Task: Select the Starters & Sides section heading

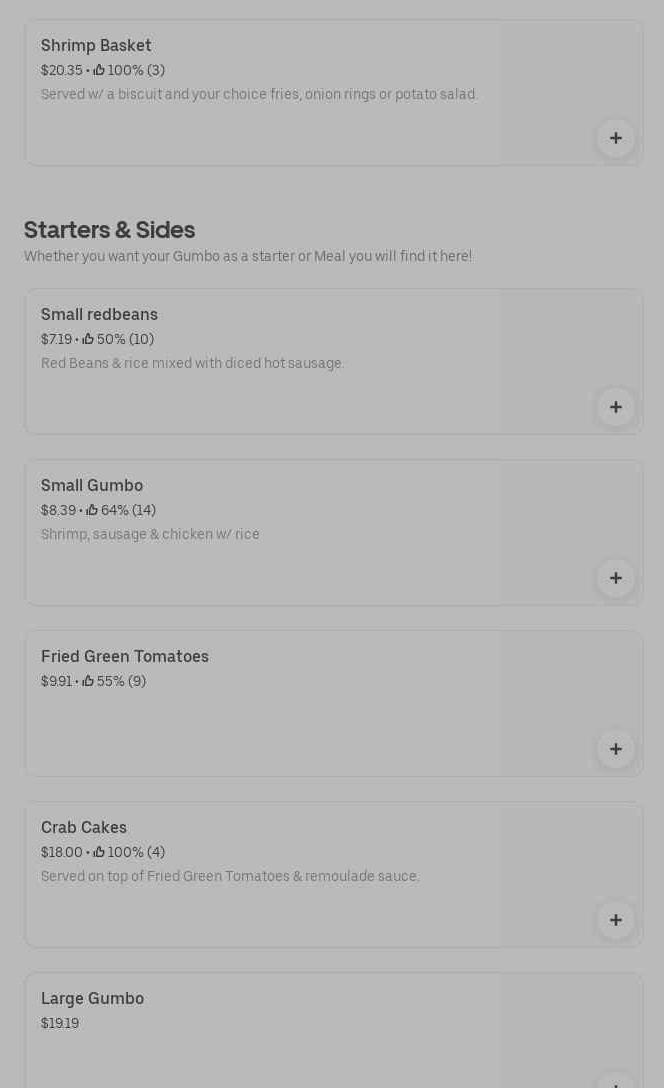Action: tap(110, 230)
